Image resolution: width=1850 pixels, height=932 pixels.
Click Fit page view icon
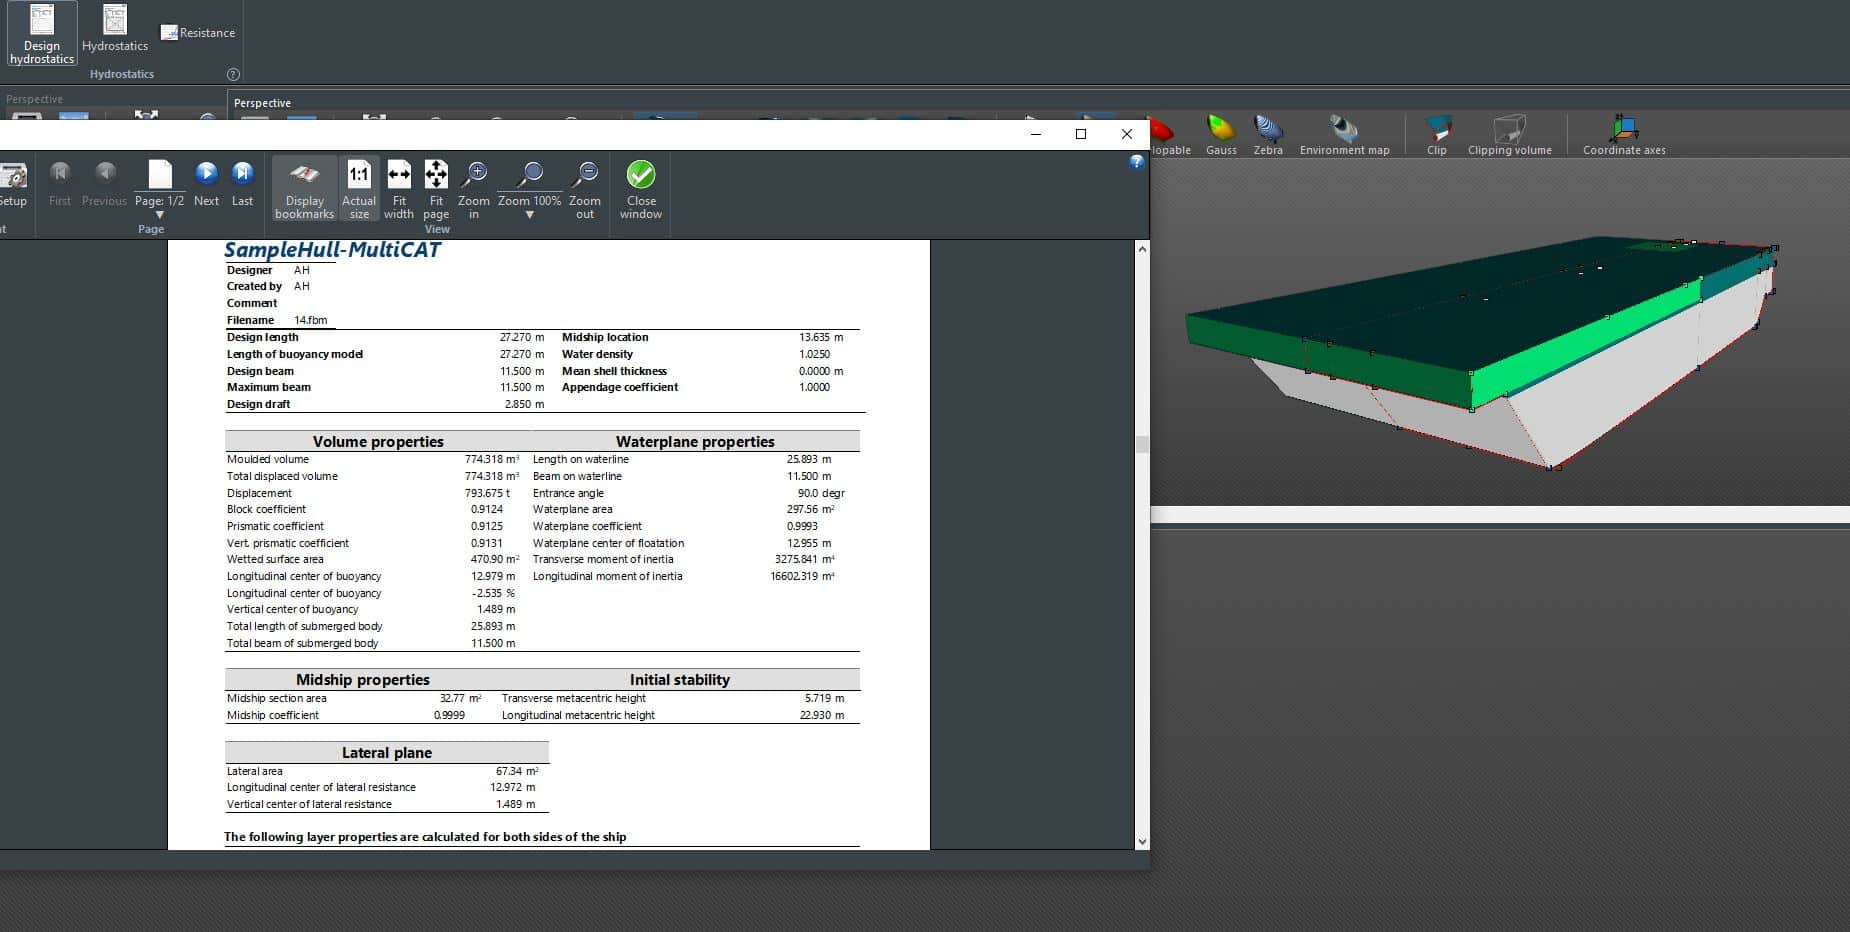[x=436, y=188]
